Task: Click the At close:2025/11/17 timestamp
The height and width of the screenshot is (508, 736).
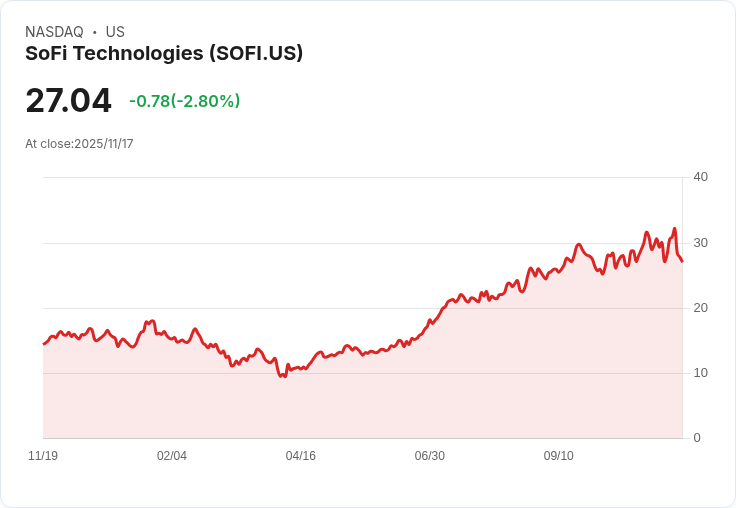Action: pos(79,144)
